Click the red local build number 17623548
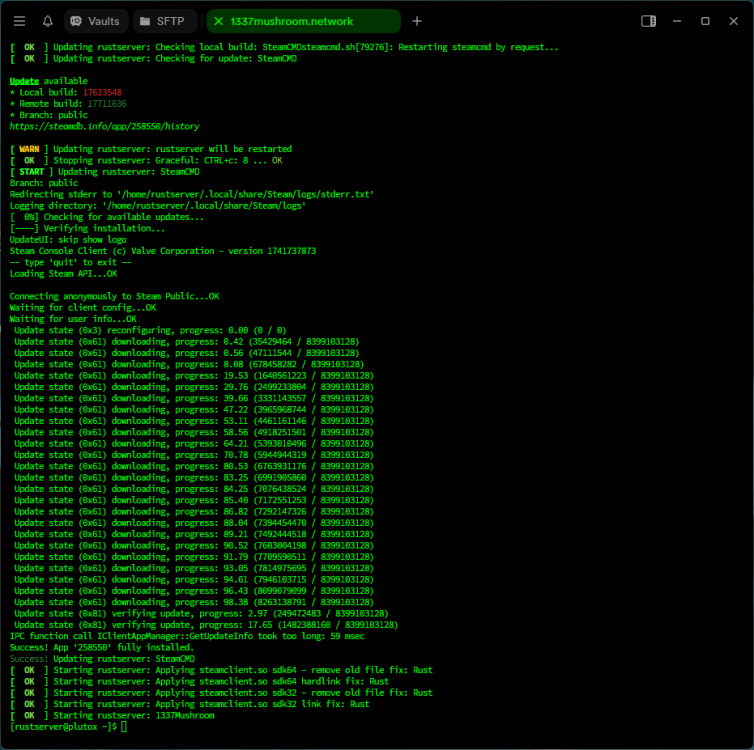Viewport: 754px width, 750px height. click(102, 93)
